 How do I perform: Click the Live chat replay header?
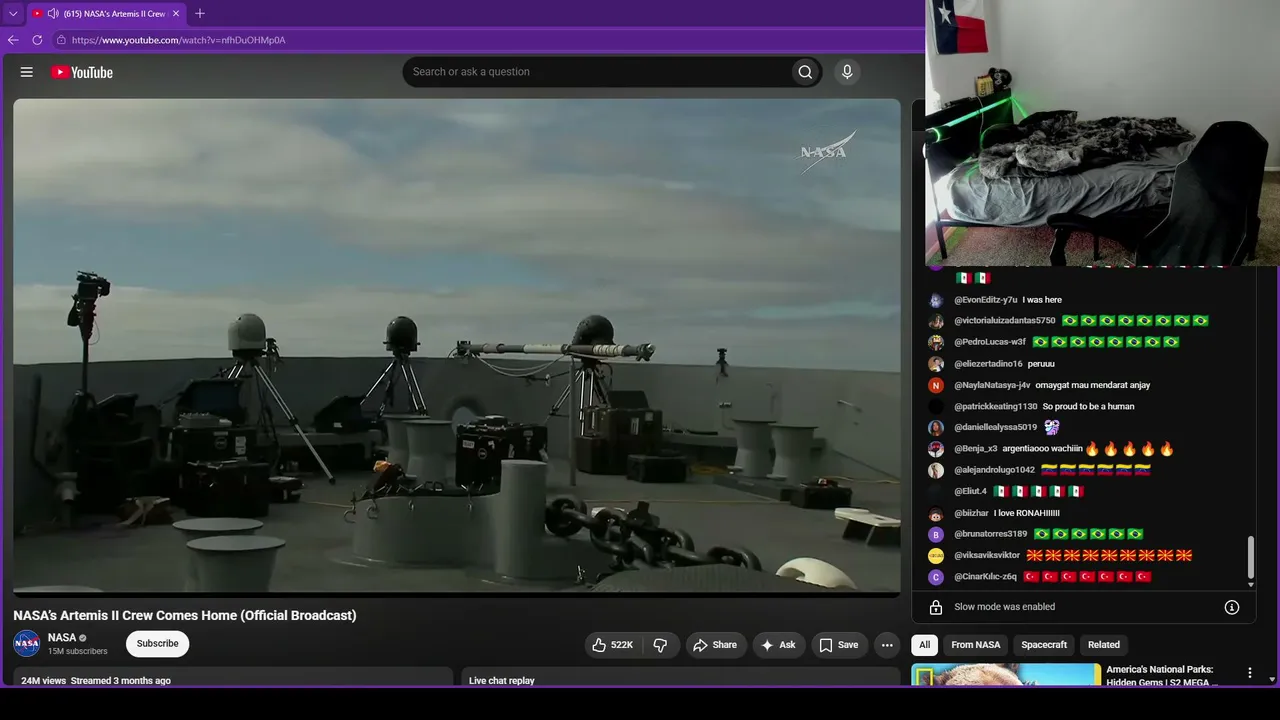coord(502,681)
